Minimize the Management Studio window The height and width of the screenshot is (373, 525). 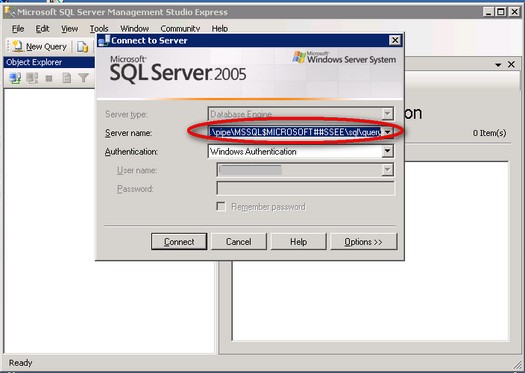click(489, 12)
